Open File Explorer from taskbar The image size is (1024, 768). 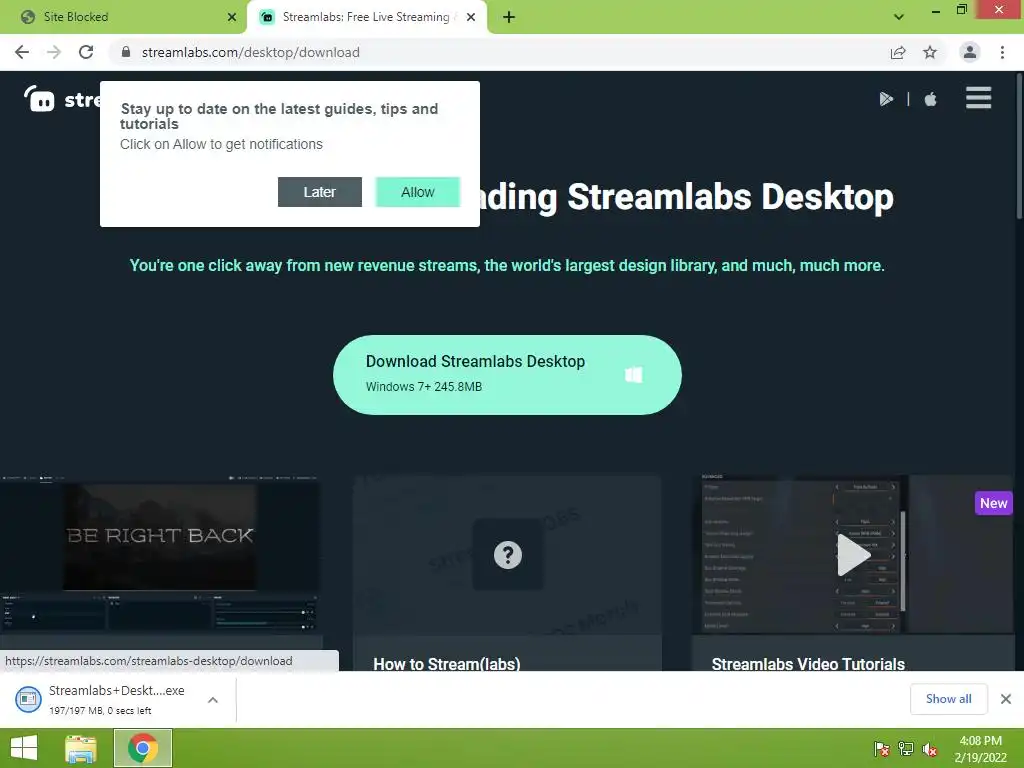81,748
